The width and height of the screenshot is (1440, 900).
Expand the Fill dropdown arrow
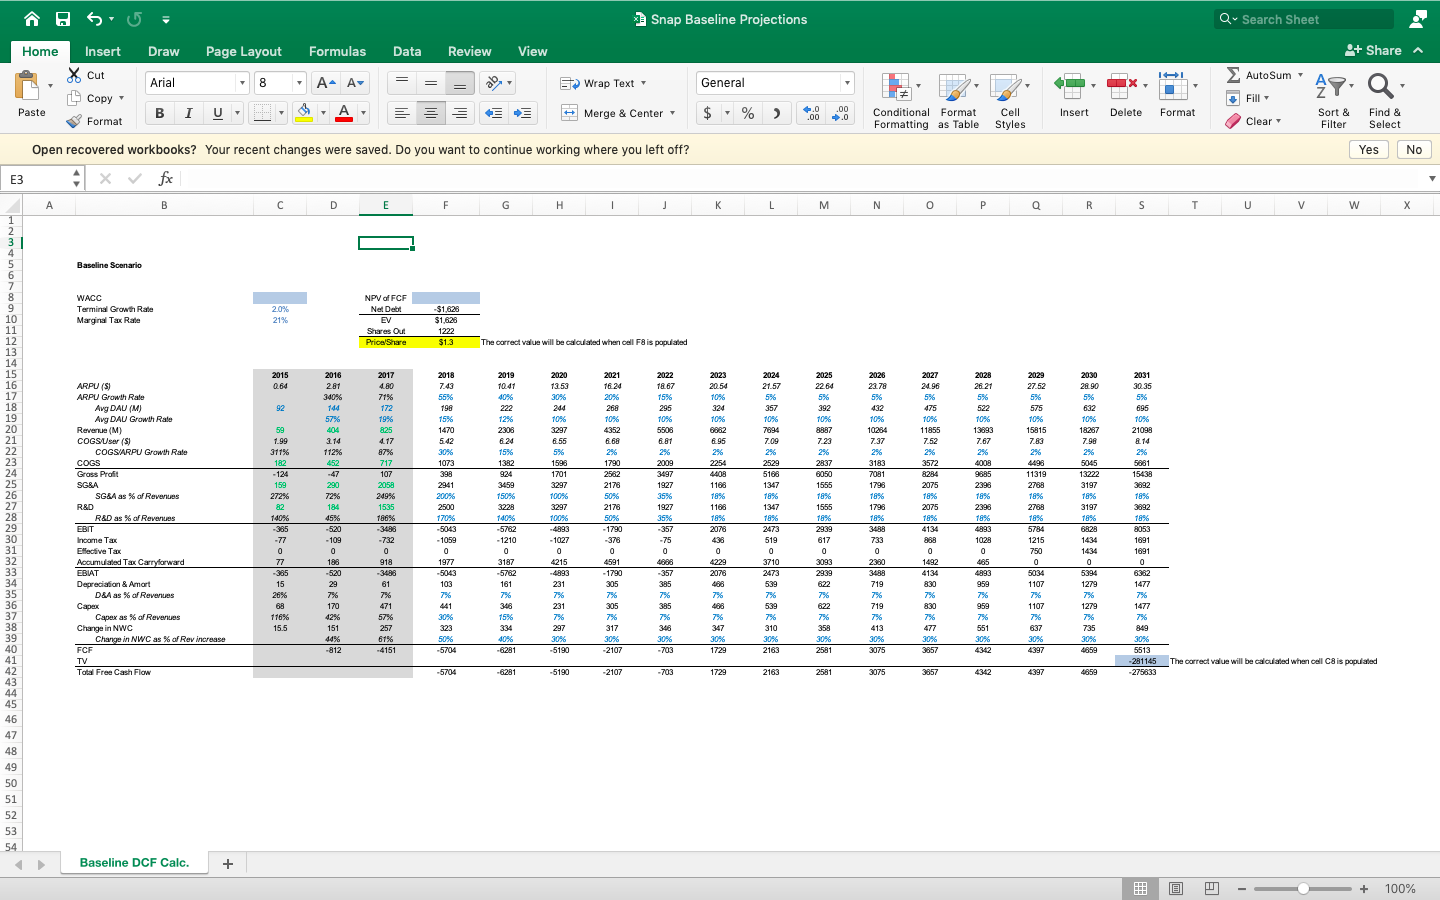(x=1266, y=98)
